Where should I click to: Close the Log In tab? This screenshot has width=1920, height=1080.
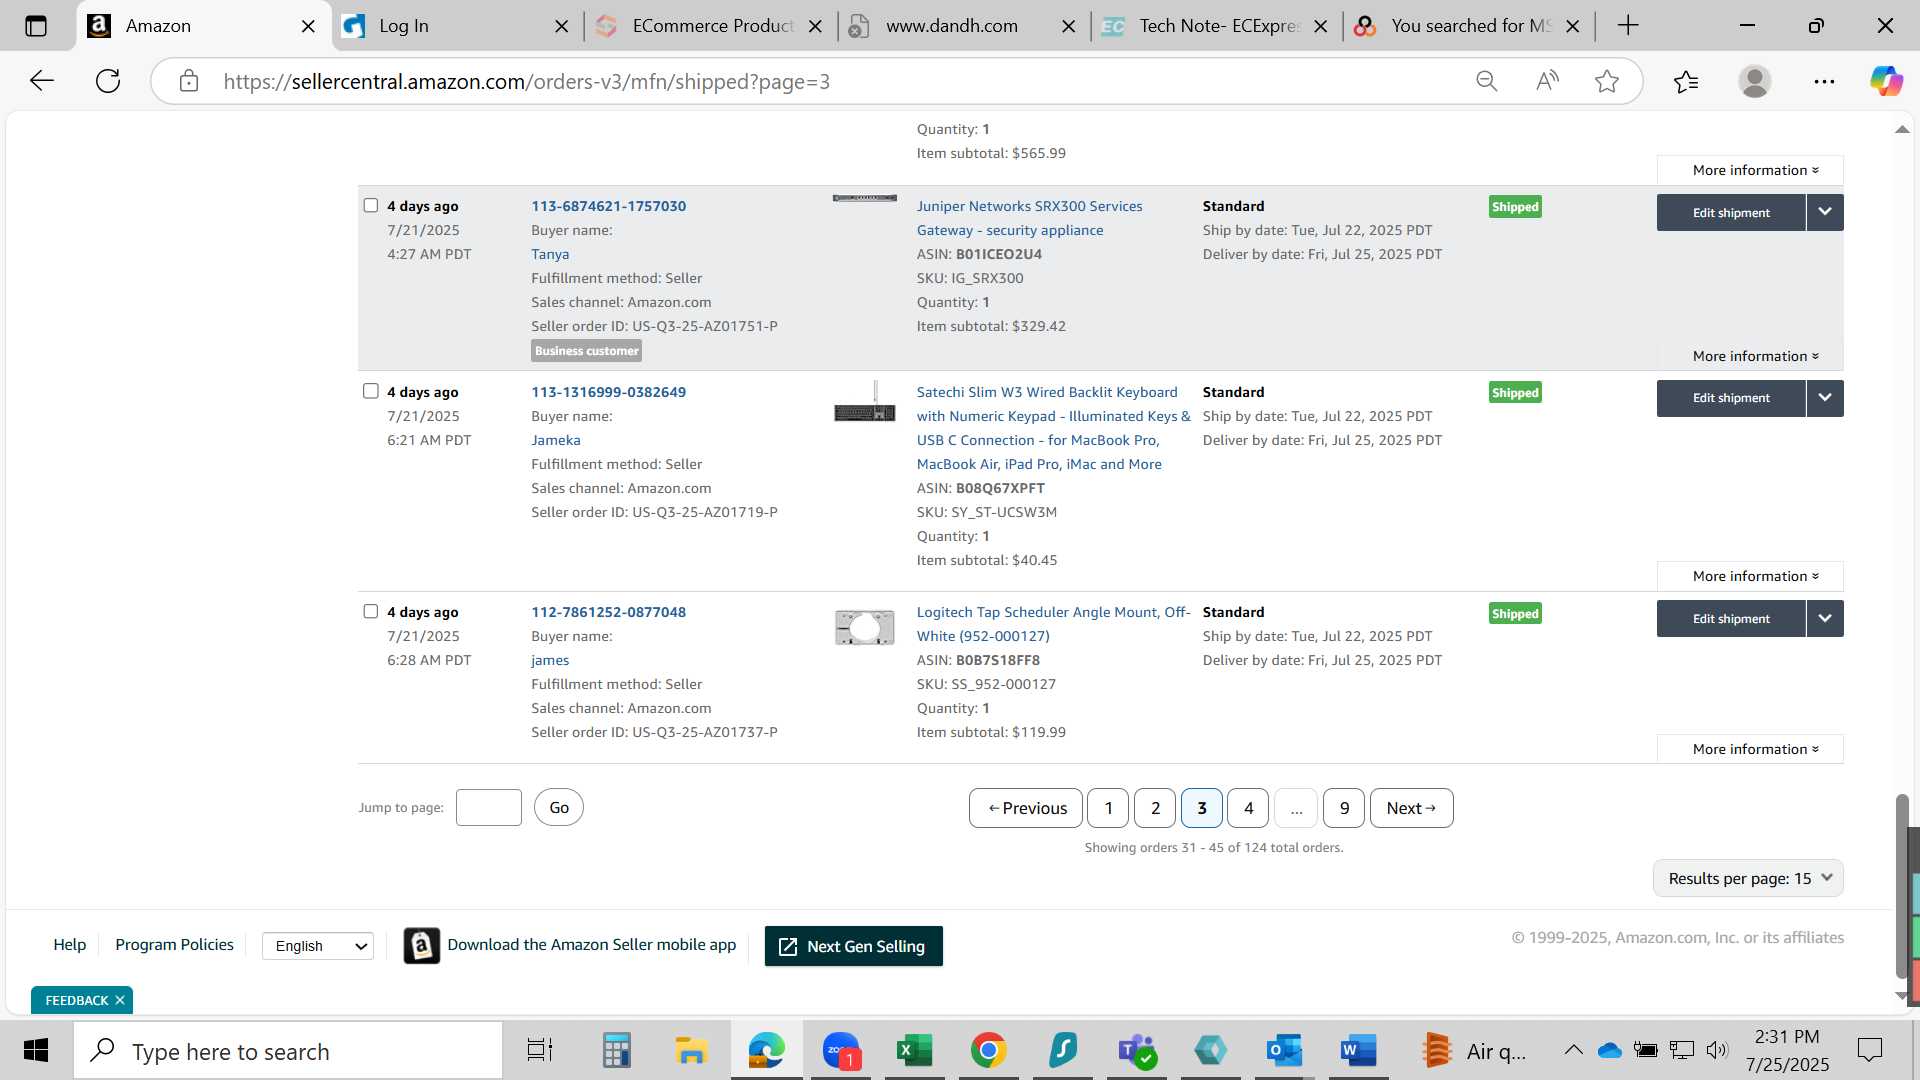tap(562, 26)
